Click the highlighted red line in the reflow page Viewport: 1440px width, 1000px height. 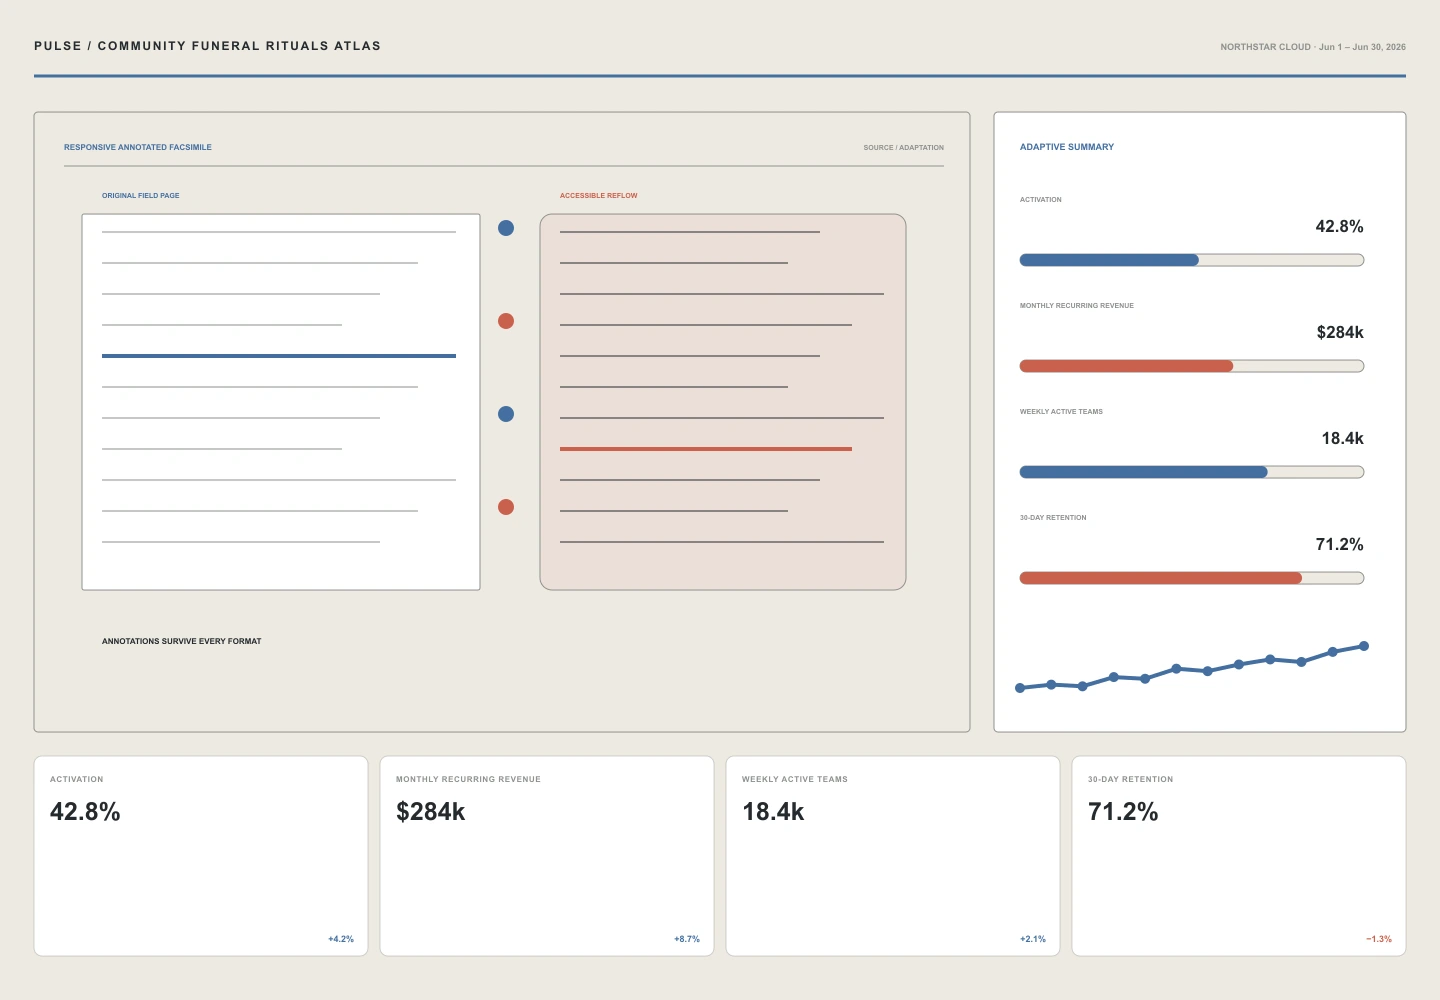pos(706,449)
